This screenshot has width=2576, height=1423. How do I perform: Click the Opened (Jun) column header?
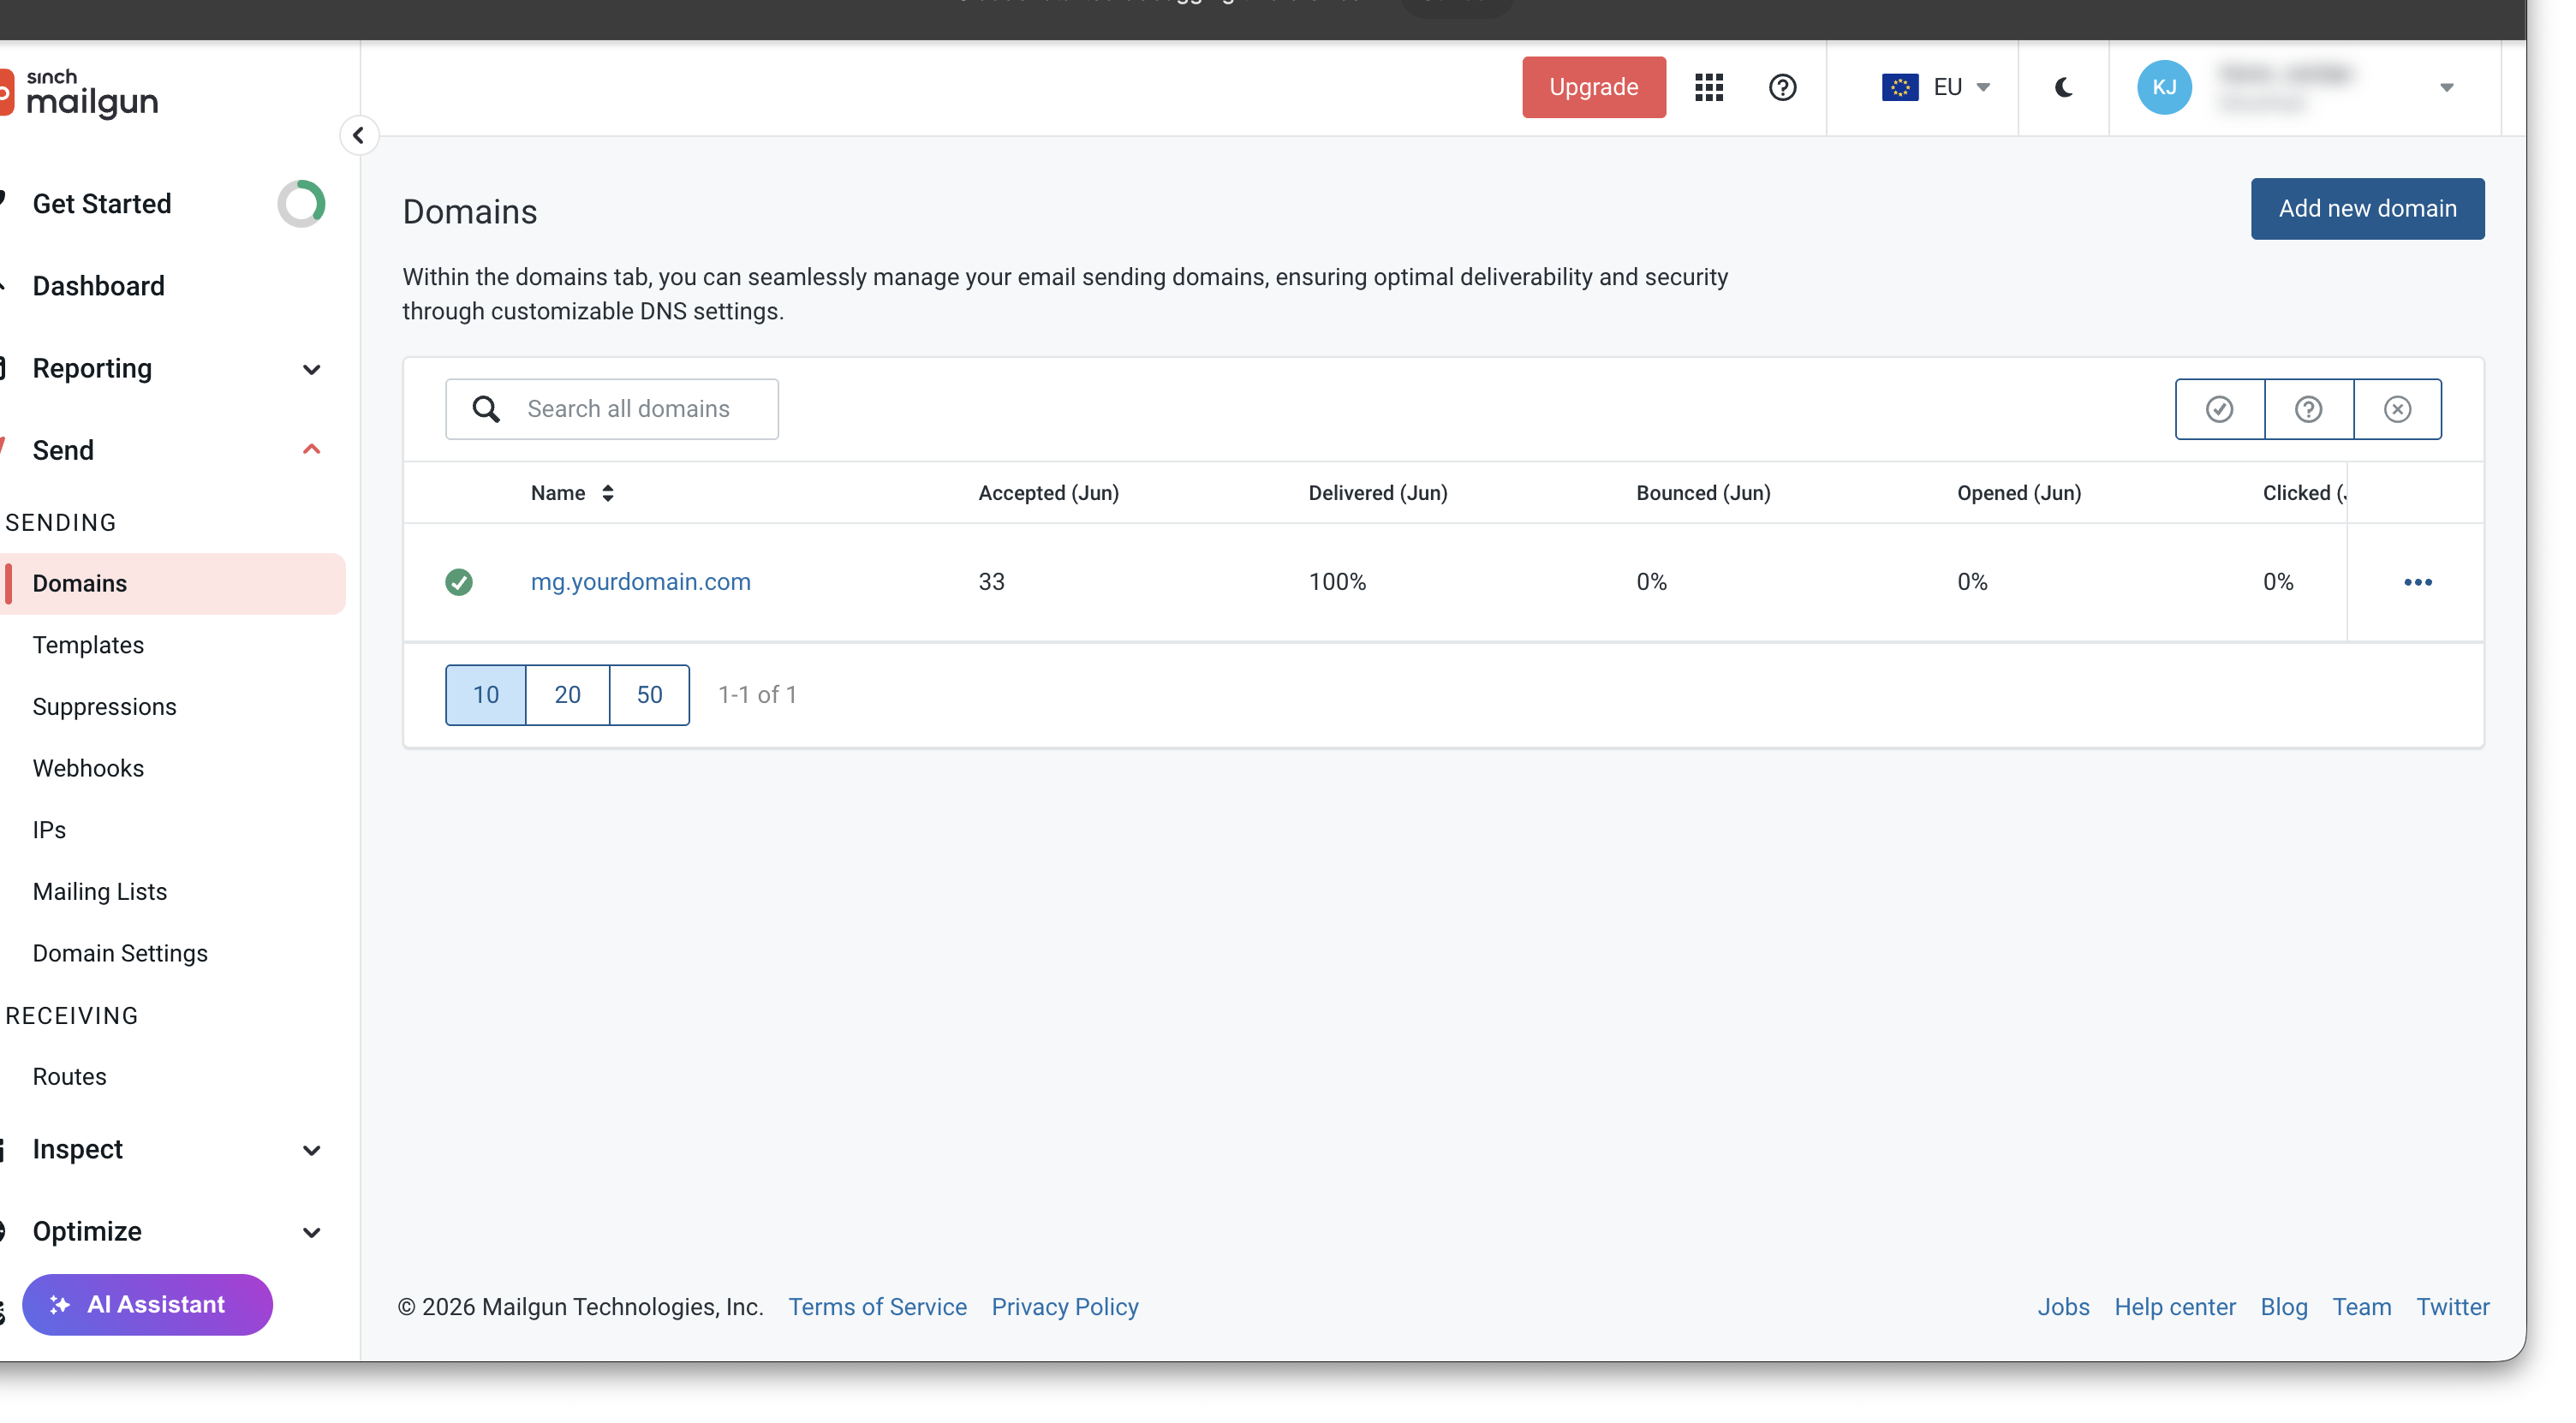coord(2018,493)
